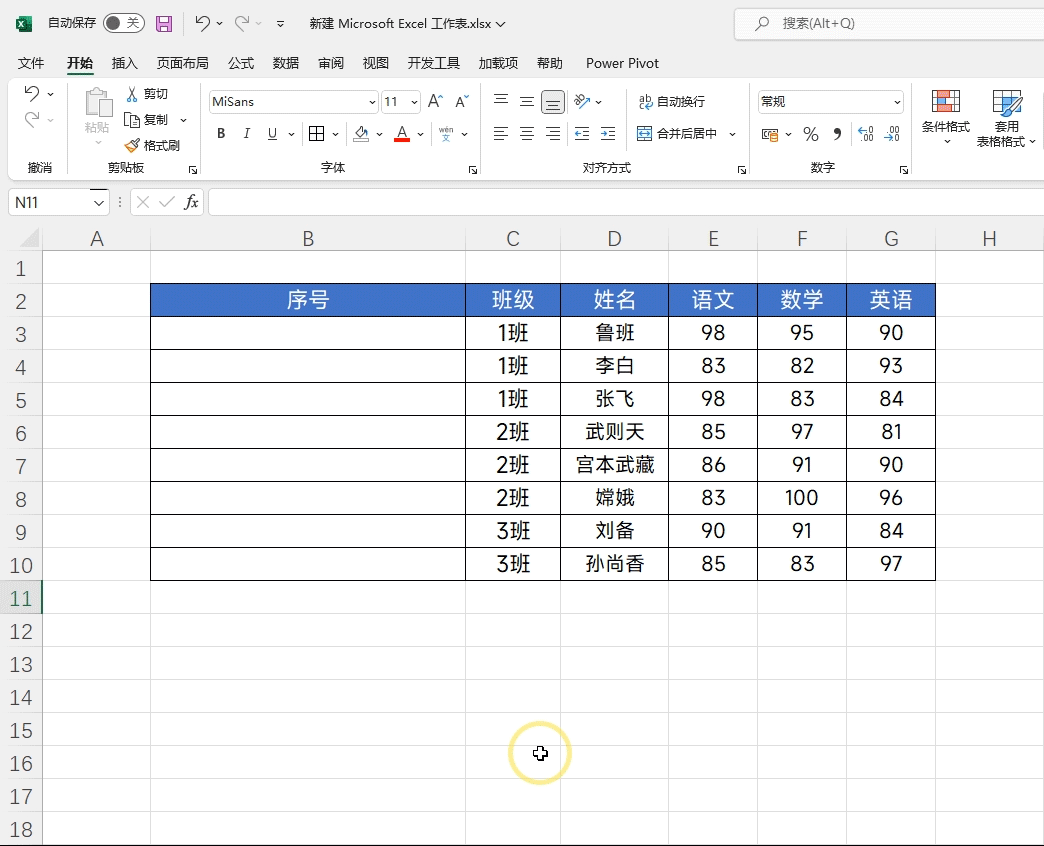This screenshot has height=846, width=1044.
Task: Toggle bold formatting
Action: coord(221,134)
